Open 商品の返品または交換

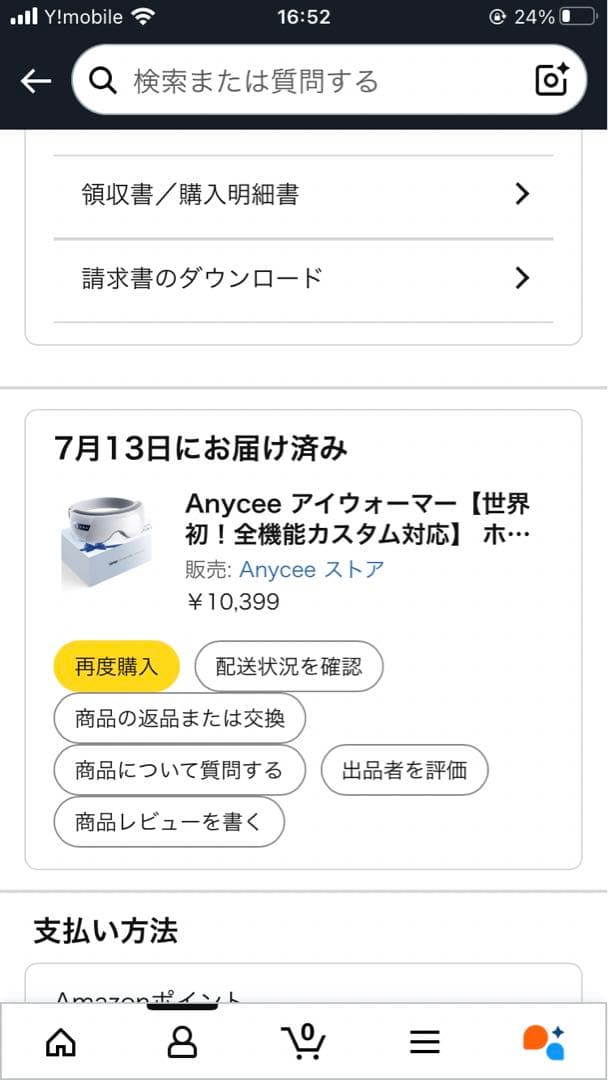[180, 718]
